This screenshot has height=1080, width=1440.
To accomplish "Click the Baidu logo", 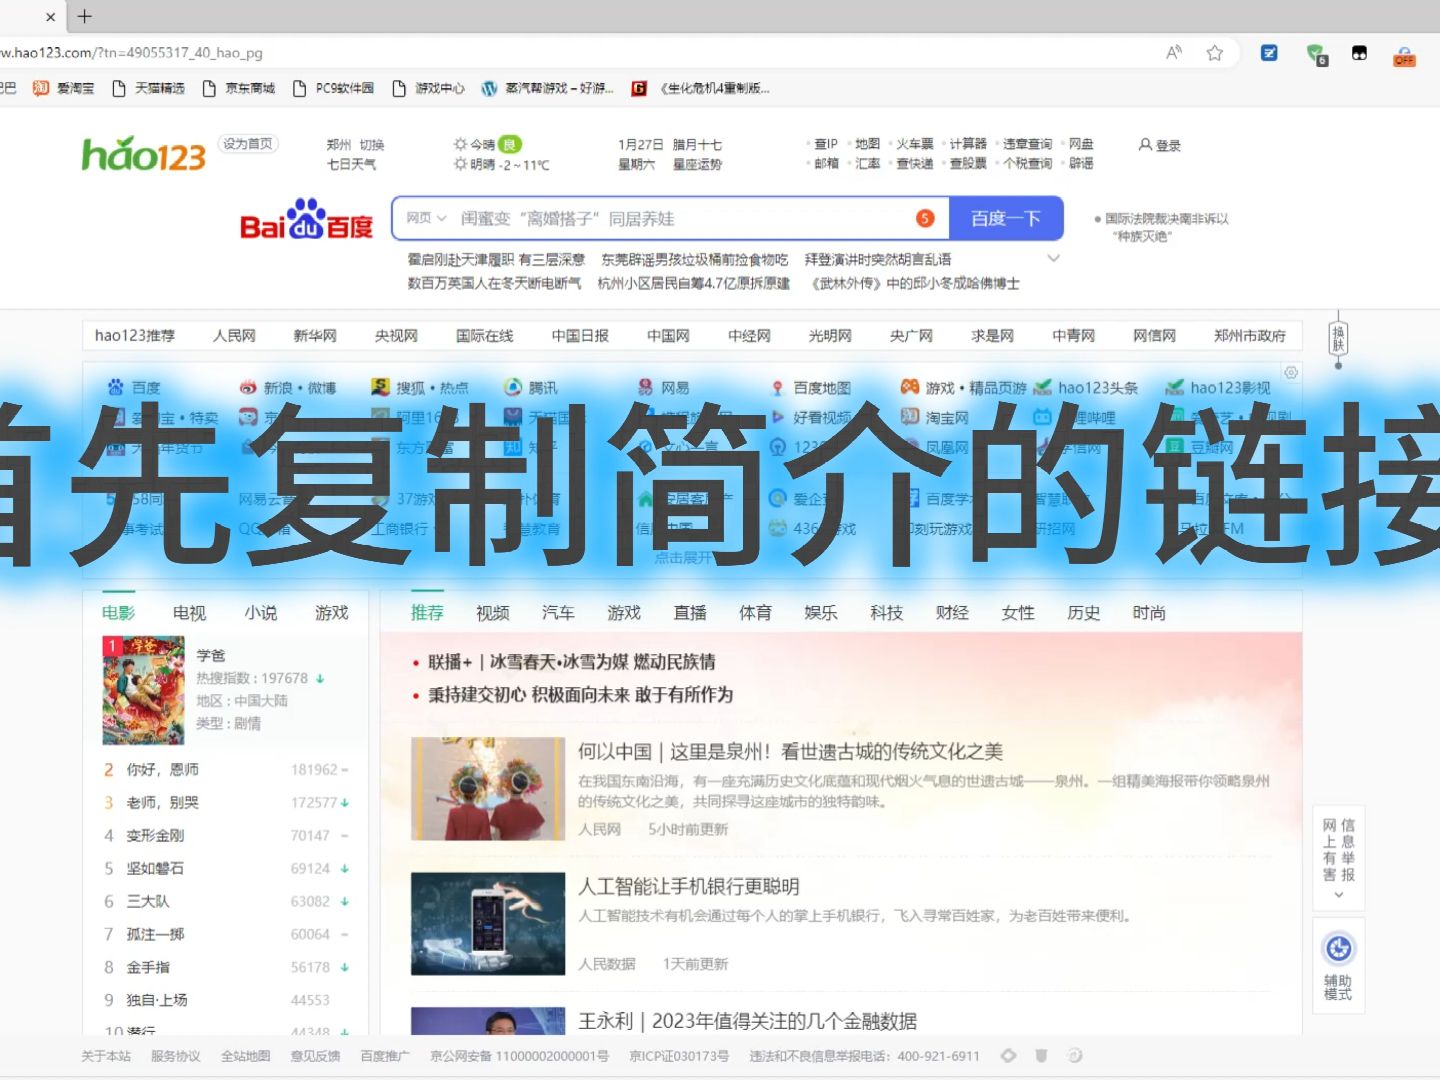I will [x=306, y=219].
